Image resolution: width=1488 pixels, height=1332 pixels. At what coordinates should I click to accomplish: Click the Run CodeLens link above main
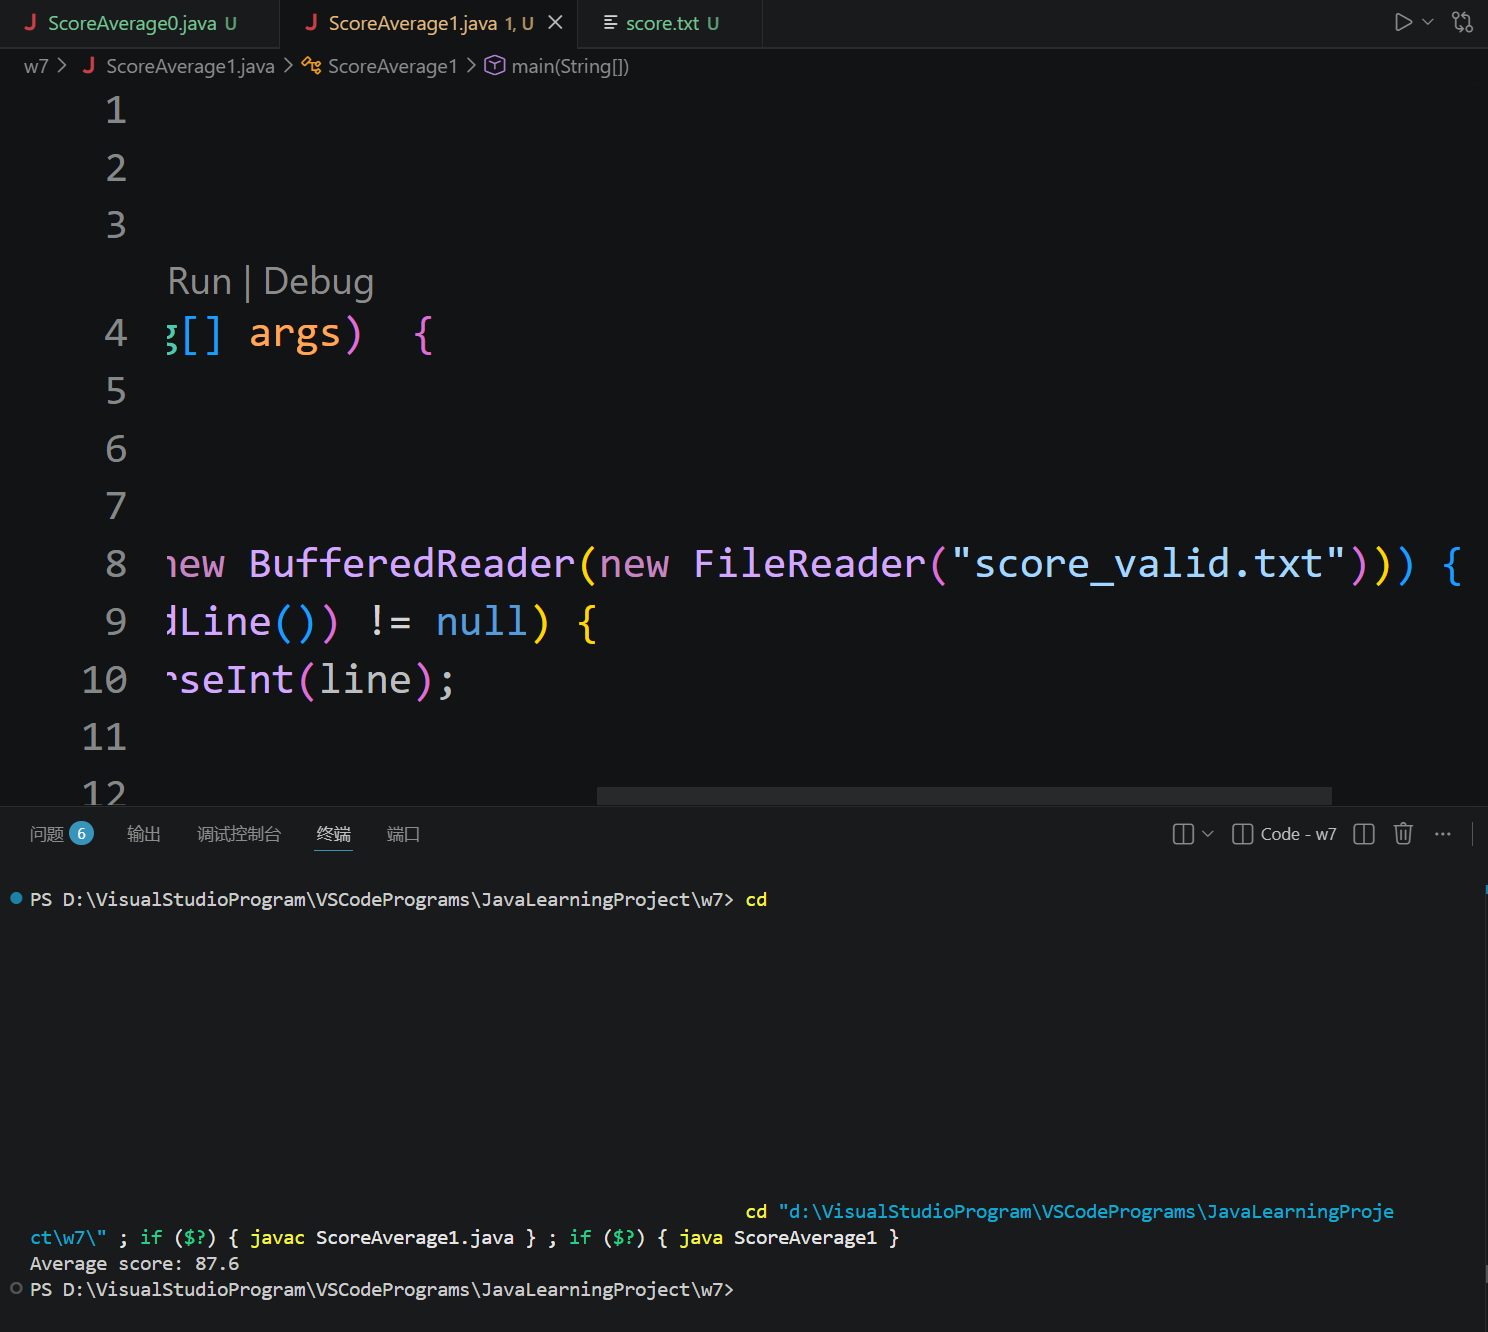(x=199, y=282)
